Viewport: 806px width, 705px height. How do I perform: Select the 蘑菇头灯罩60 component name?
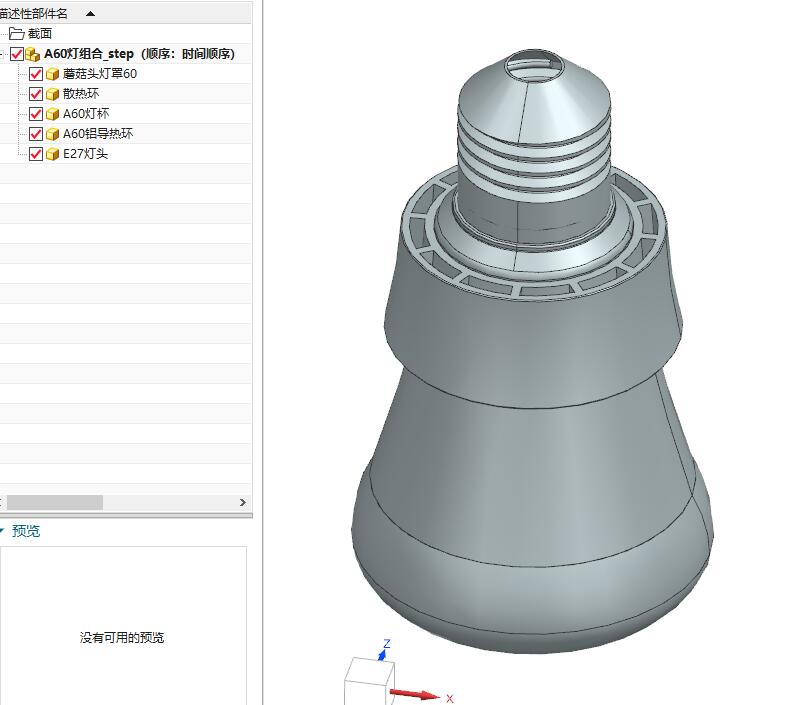(100, 73)
